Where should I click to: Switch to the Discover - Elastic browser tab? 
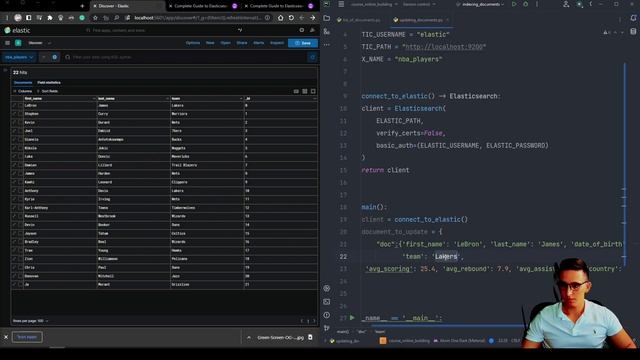click(128, 6)
